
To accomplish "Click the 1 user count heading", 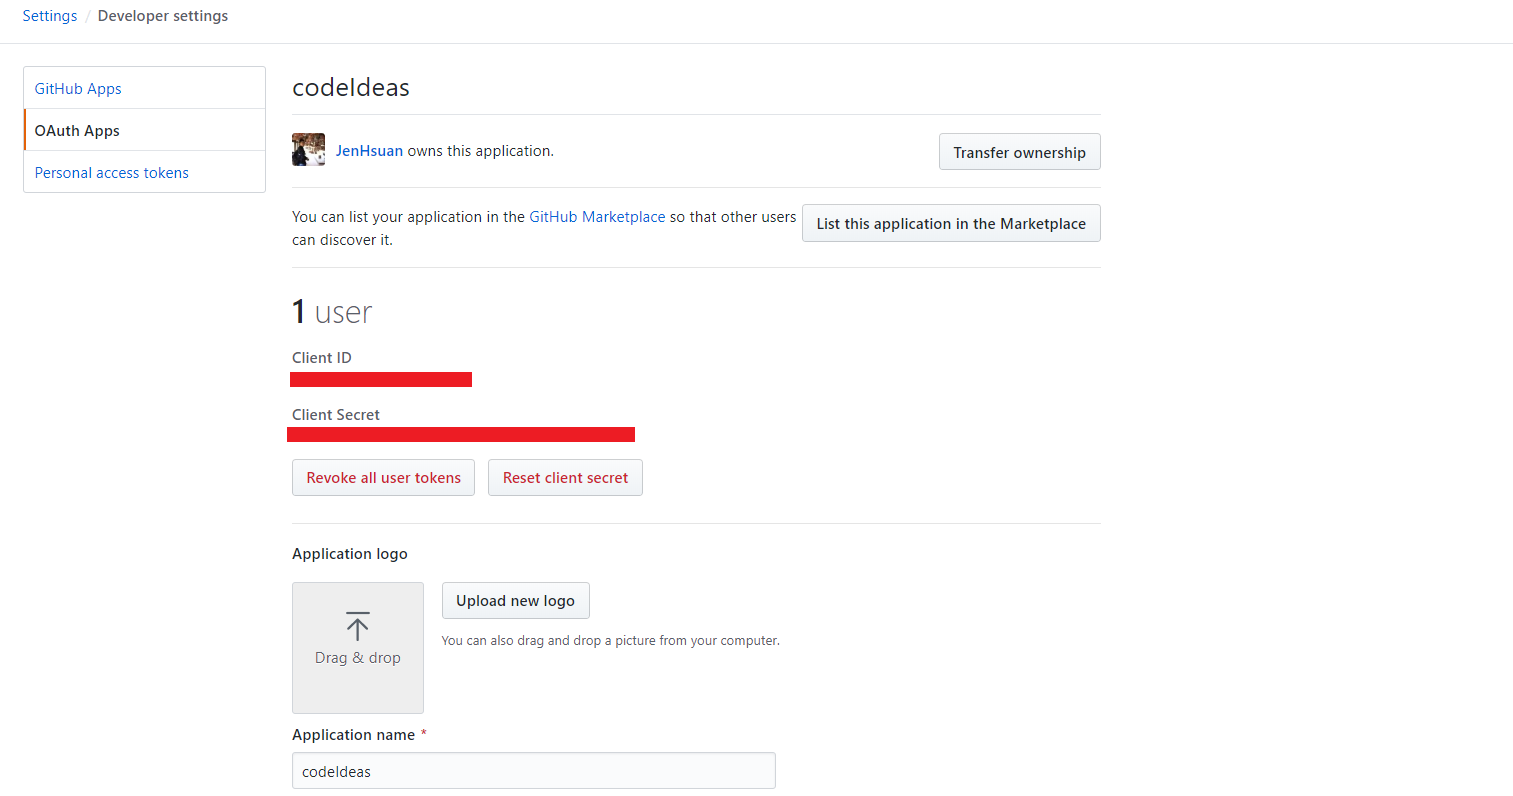I will [331, 311].
